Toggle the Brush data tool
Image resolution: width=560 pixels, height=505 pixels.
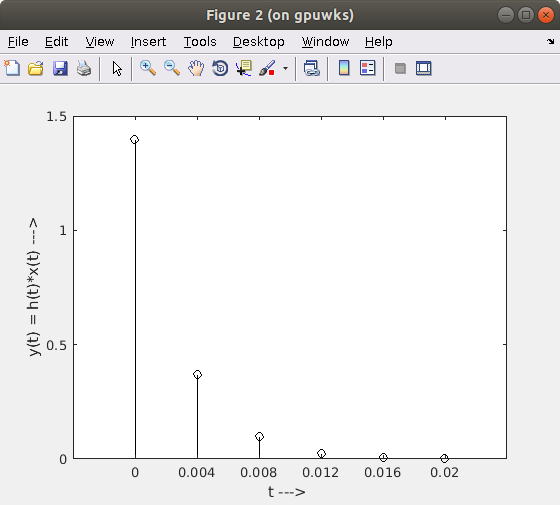[x=267, y=68]
